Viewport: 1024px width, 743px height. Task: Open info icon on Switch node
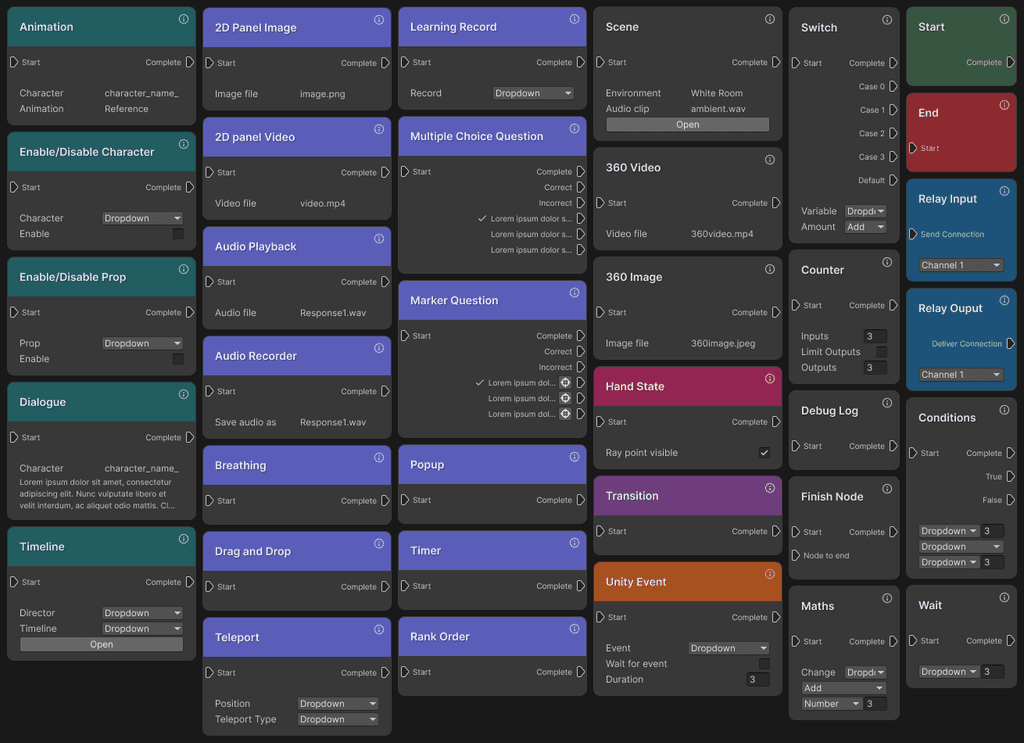coord(887,20)
